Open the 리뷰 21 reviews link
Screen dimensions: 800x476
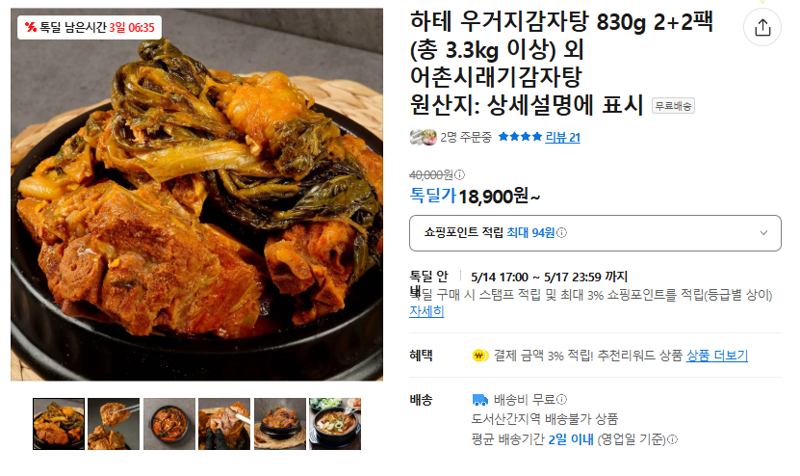[563, 137]
